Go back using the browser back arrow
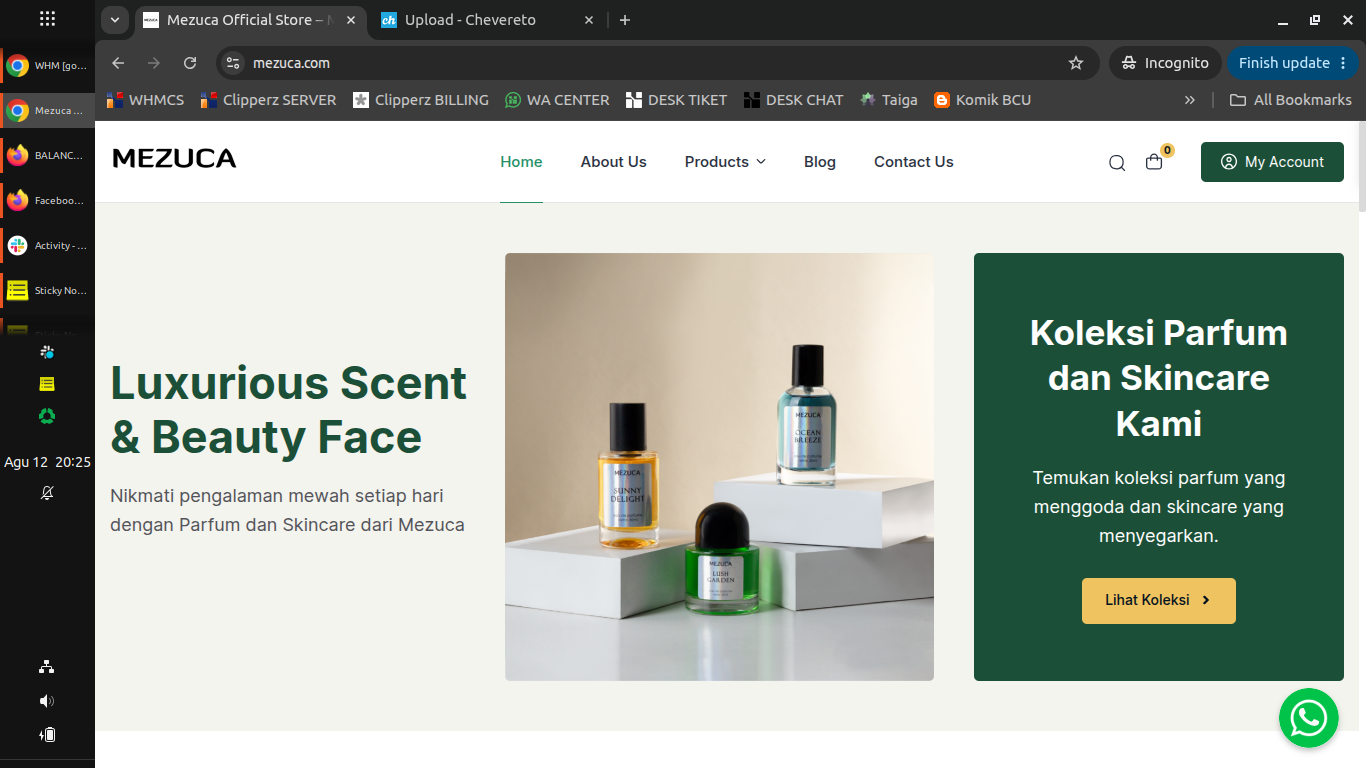Image resolution: width=1366 pixels, height=768 pixels. (x=118, y=63)
